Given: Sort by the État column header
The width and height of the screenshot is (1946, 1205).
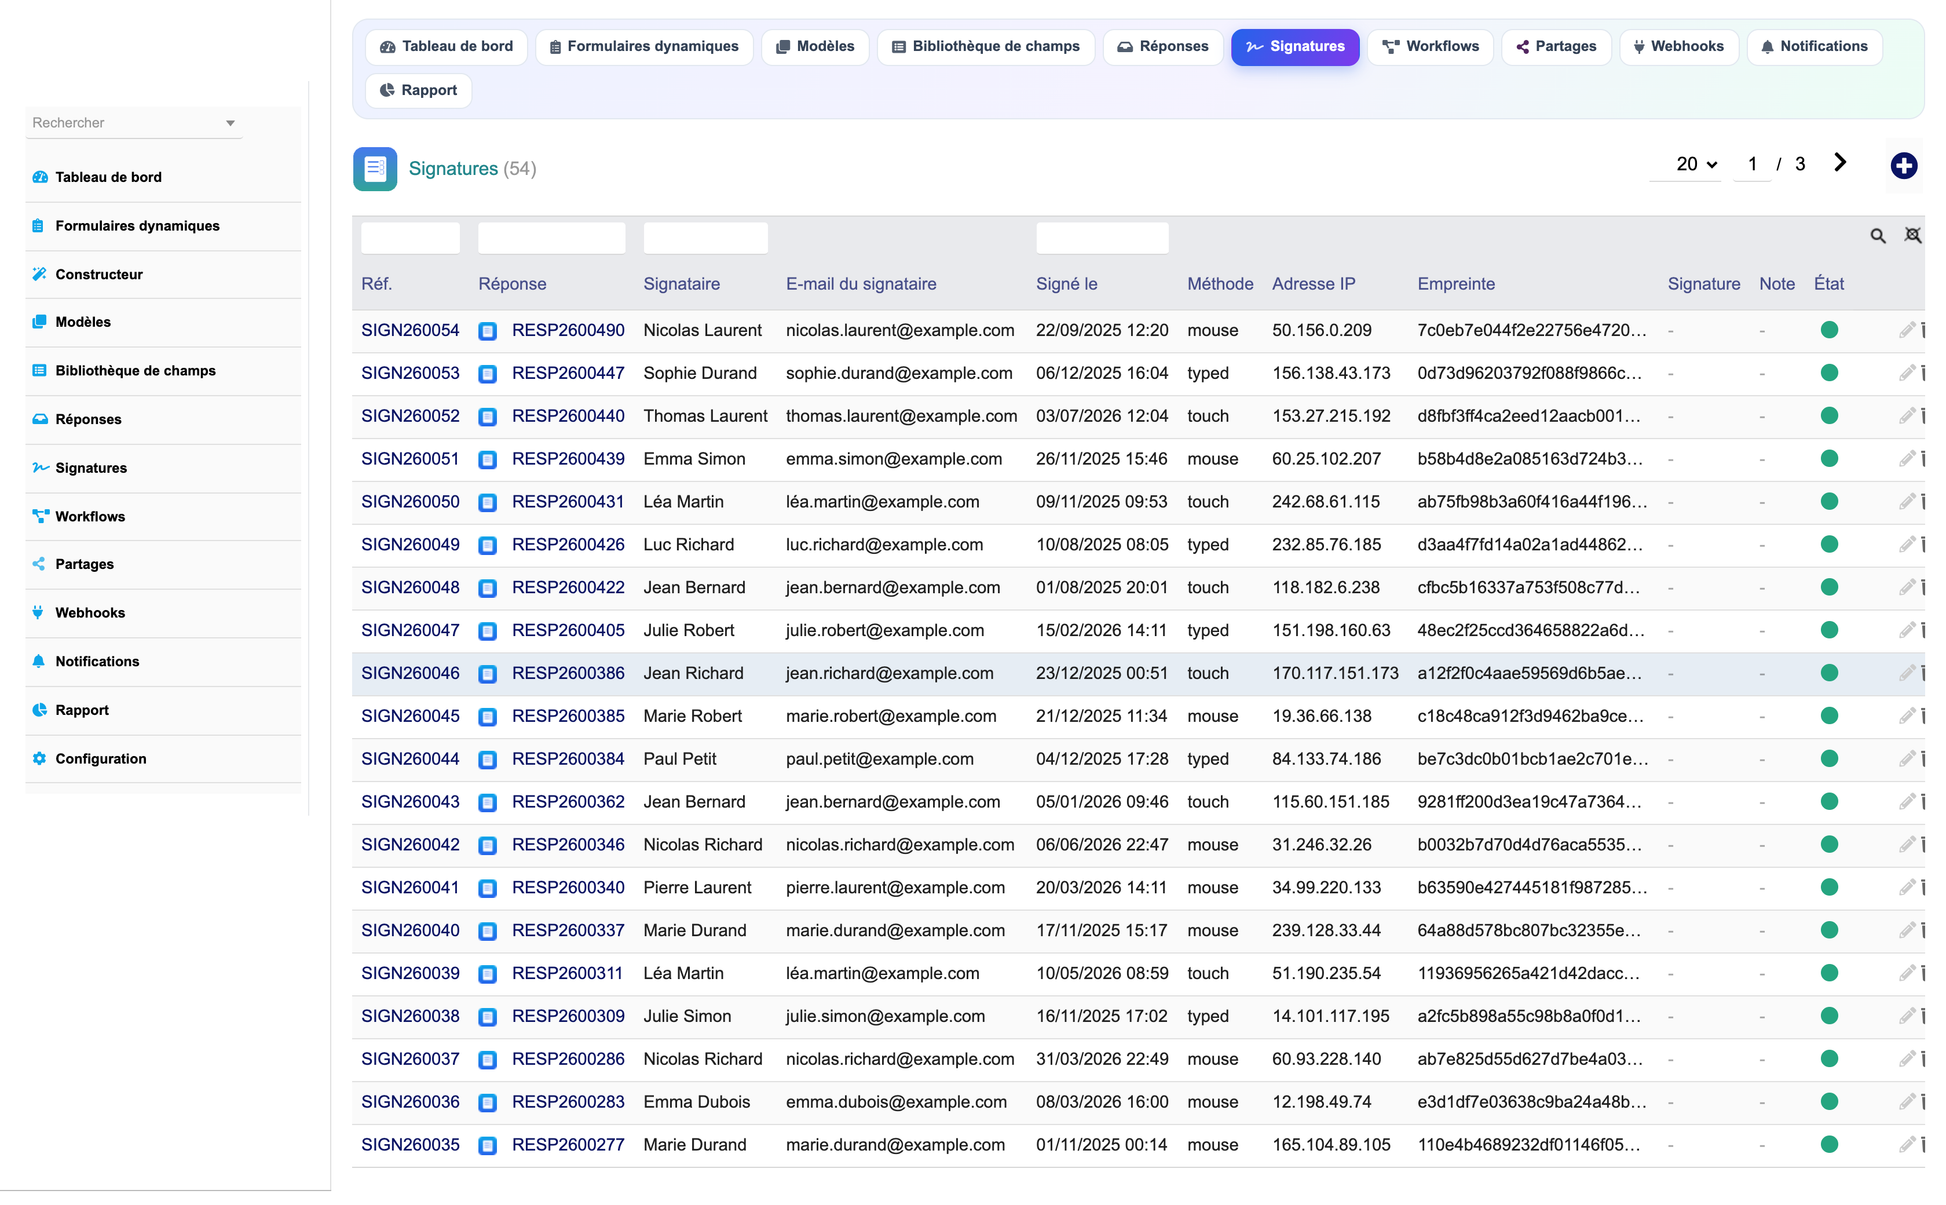Looking at the screenshot, I should point(1829,284).
